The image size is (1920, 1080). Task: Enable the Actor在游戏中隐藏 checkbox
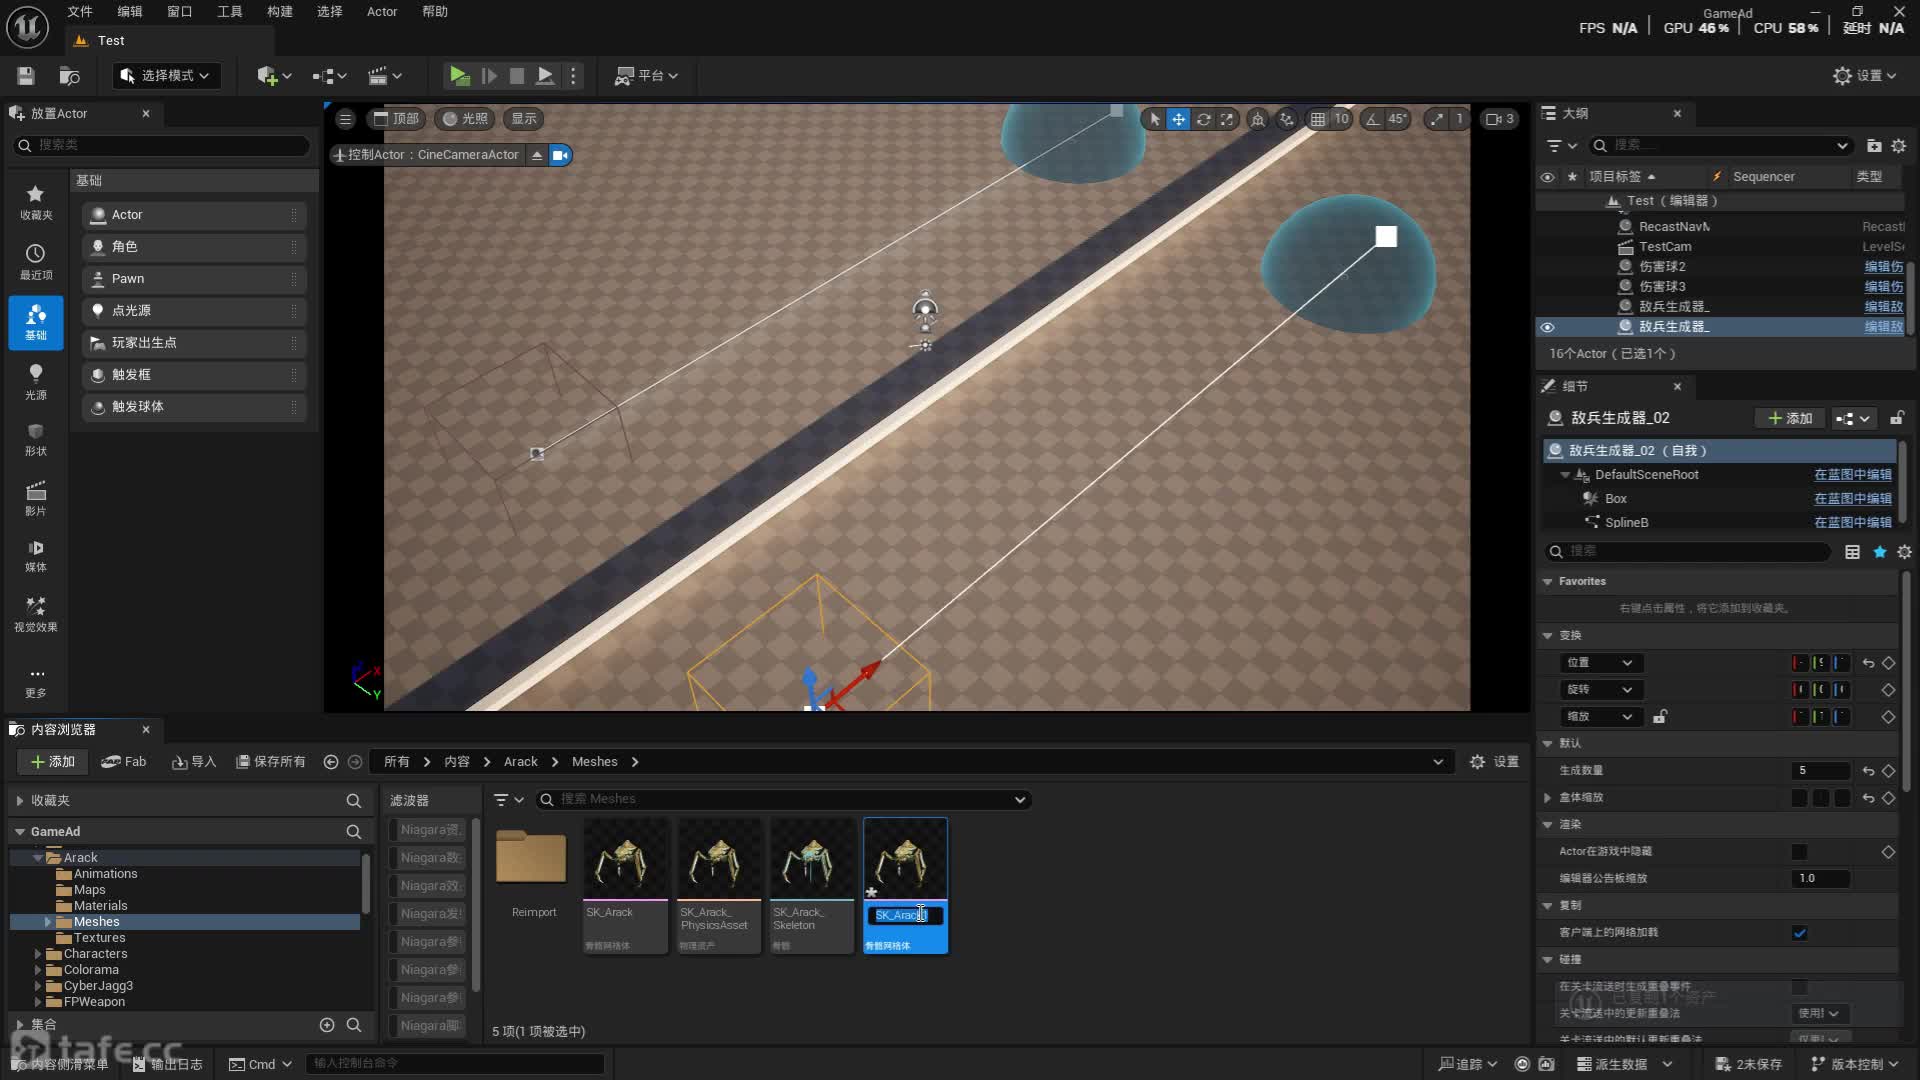click(x=1799, y=852)
